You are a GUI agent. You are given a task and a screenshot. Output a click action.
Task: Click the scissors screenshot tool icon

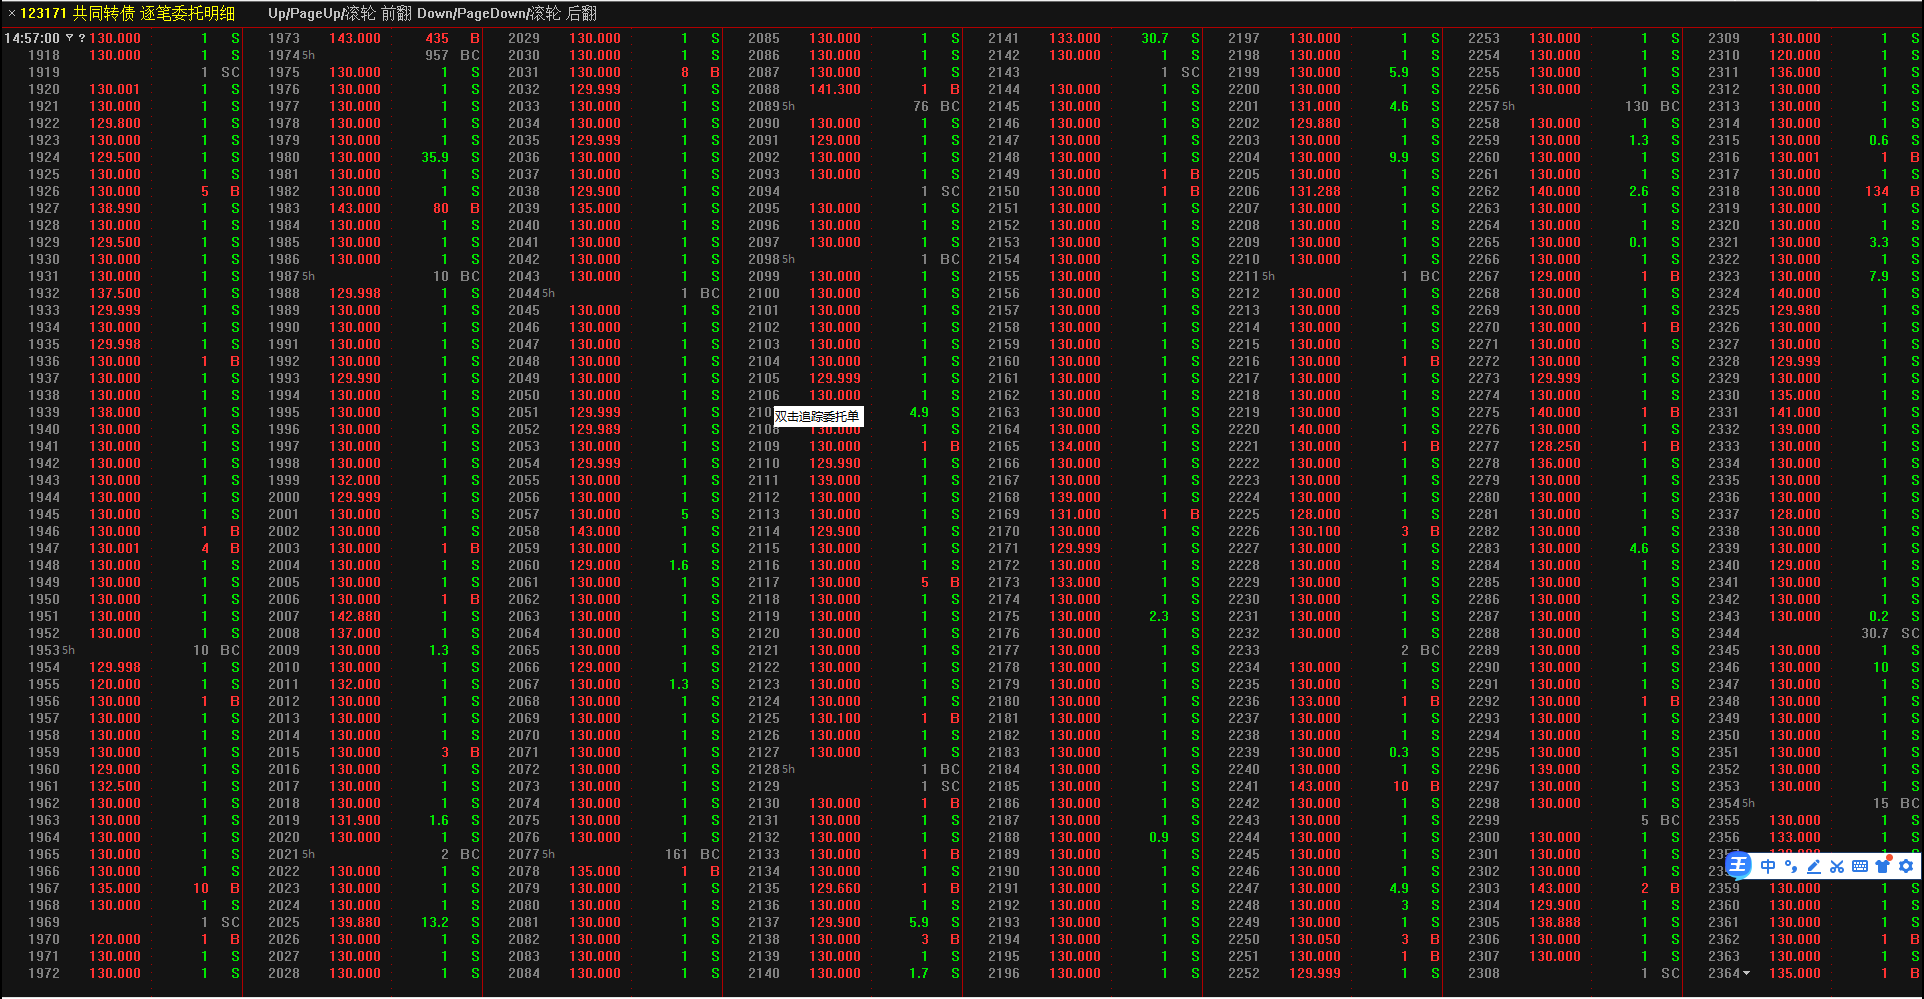[1836, 866]
